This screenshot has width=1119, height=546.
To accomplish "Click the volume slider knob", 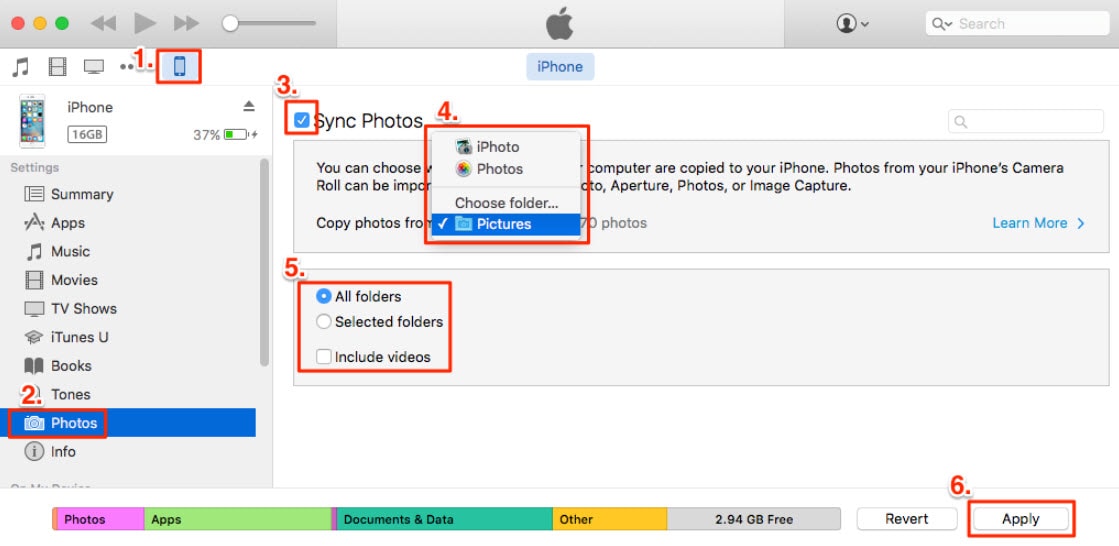I will click(231, 23).
